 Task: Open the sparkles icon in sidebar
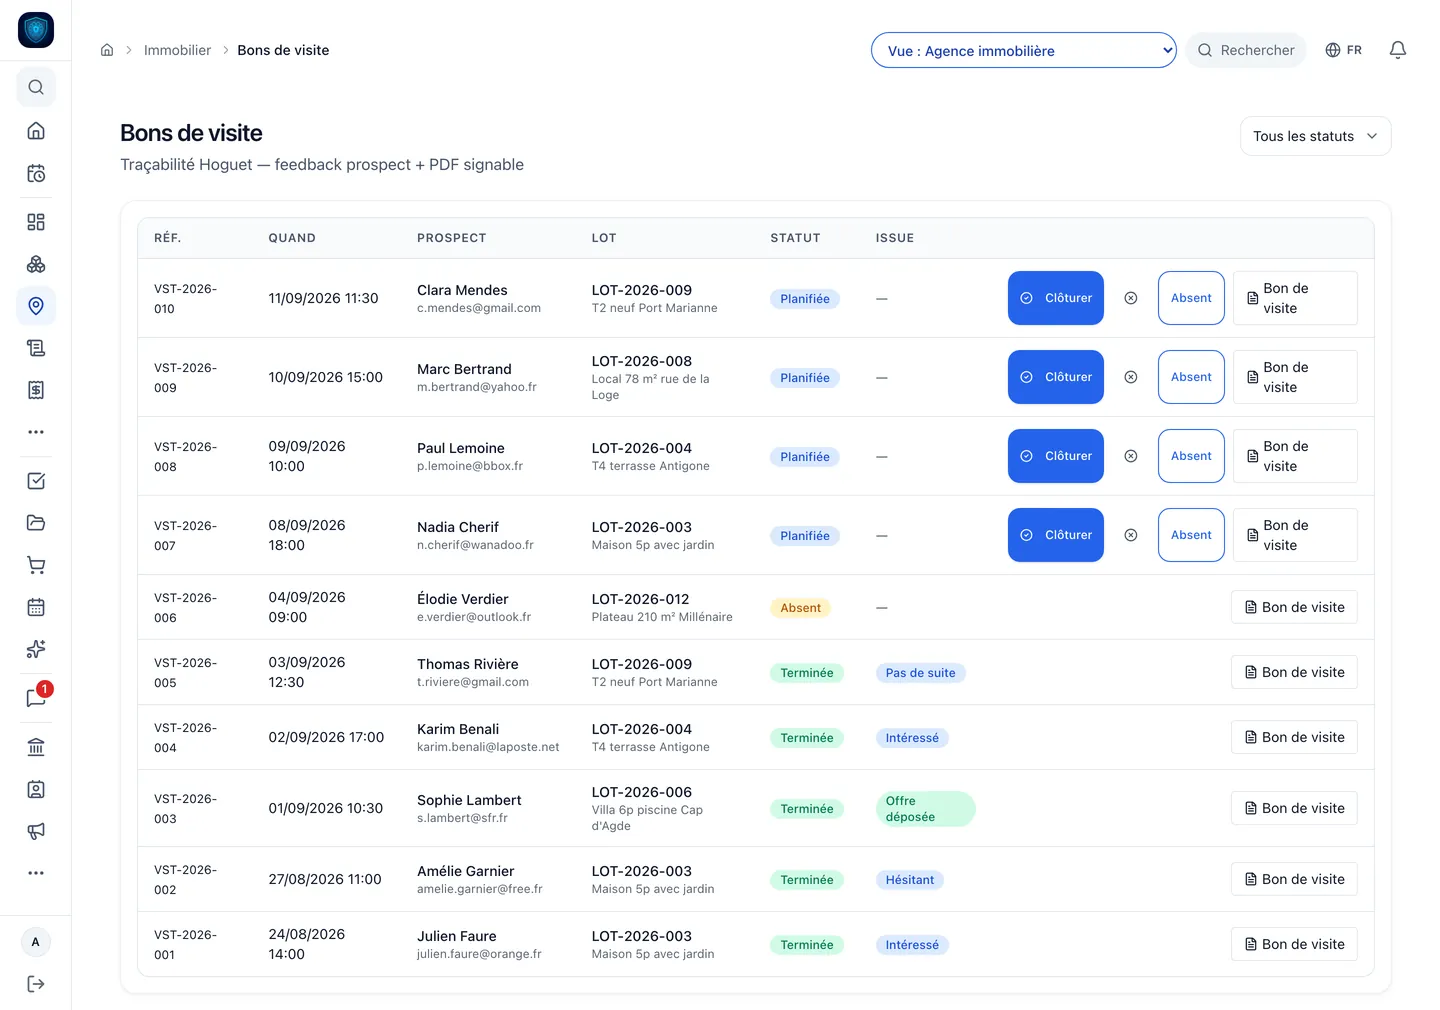36,649
